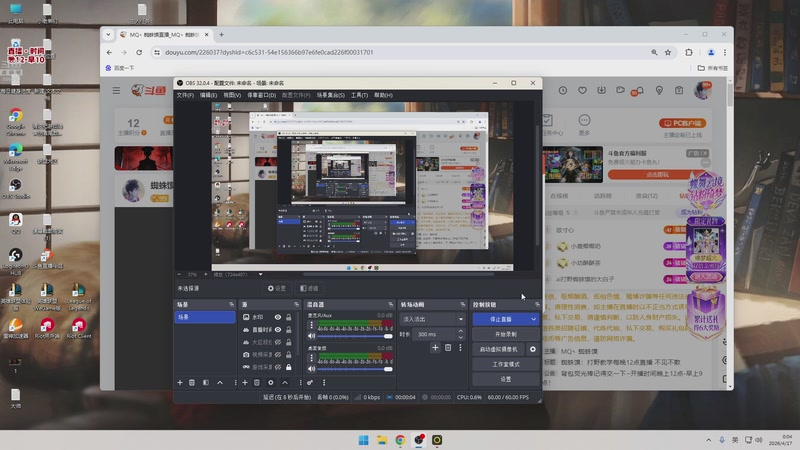Open Chrome extensions puzzle icon
This screenshot has width=800, height=450.
coord(689,53)
